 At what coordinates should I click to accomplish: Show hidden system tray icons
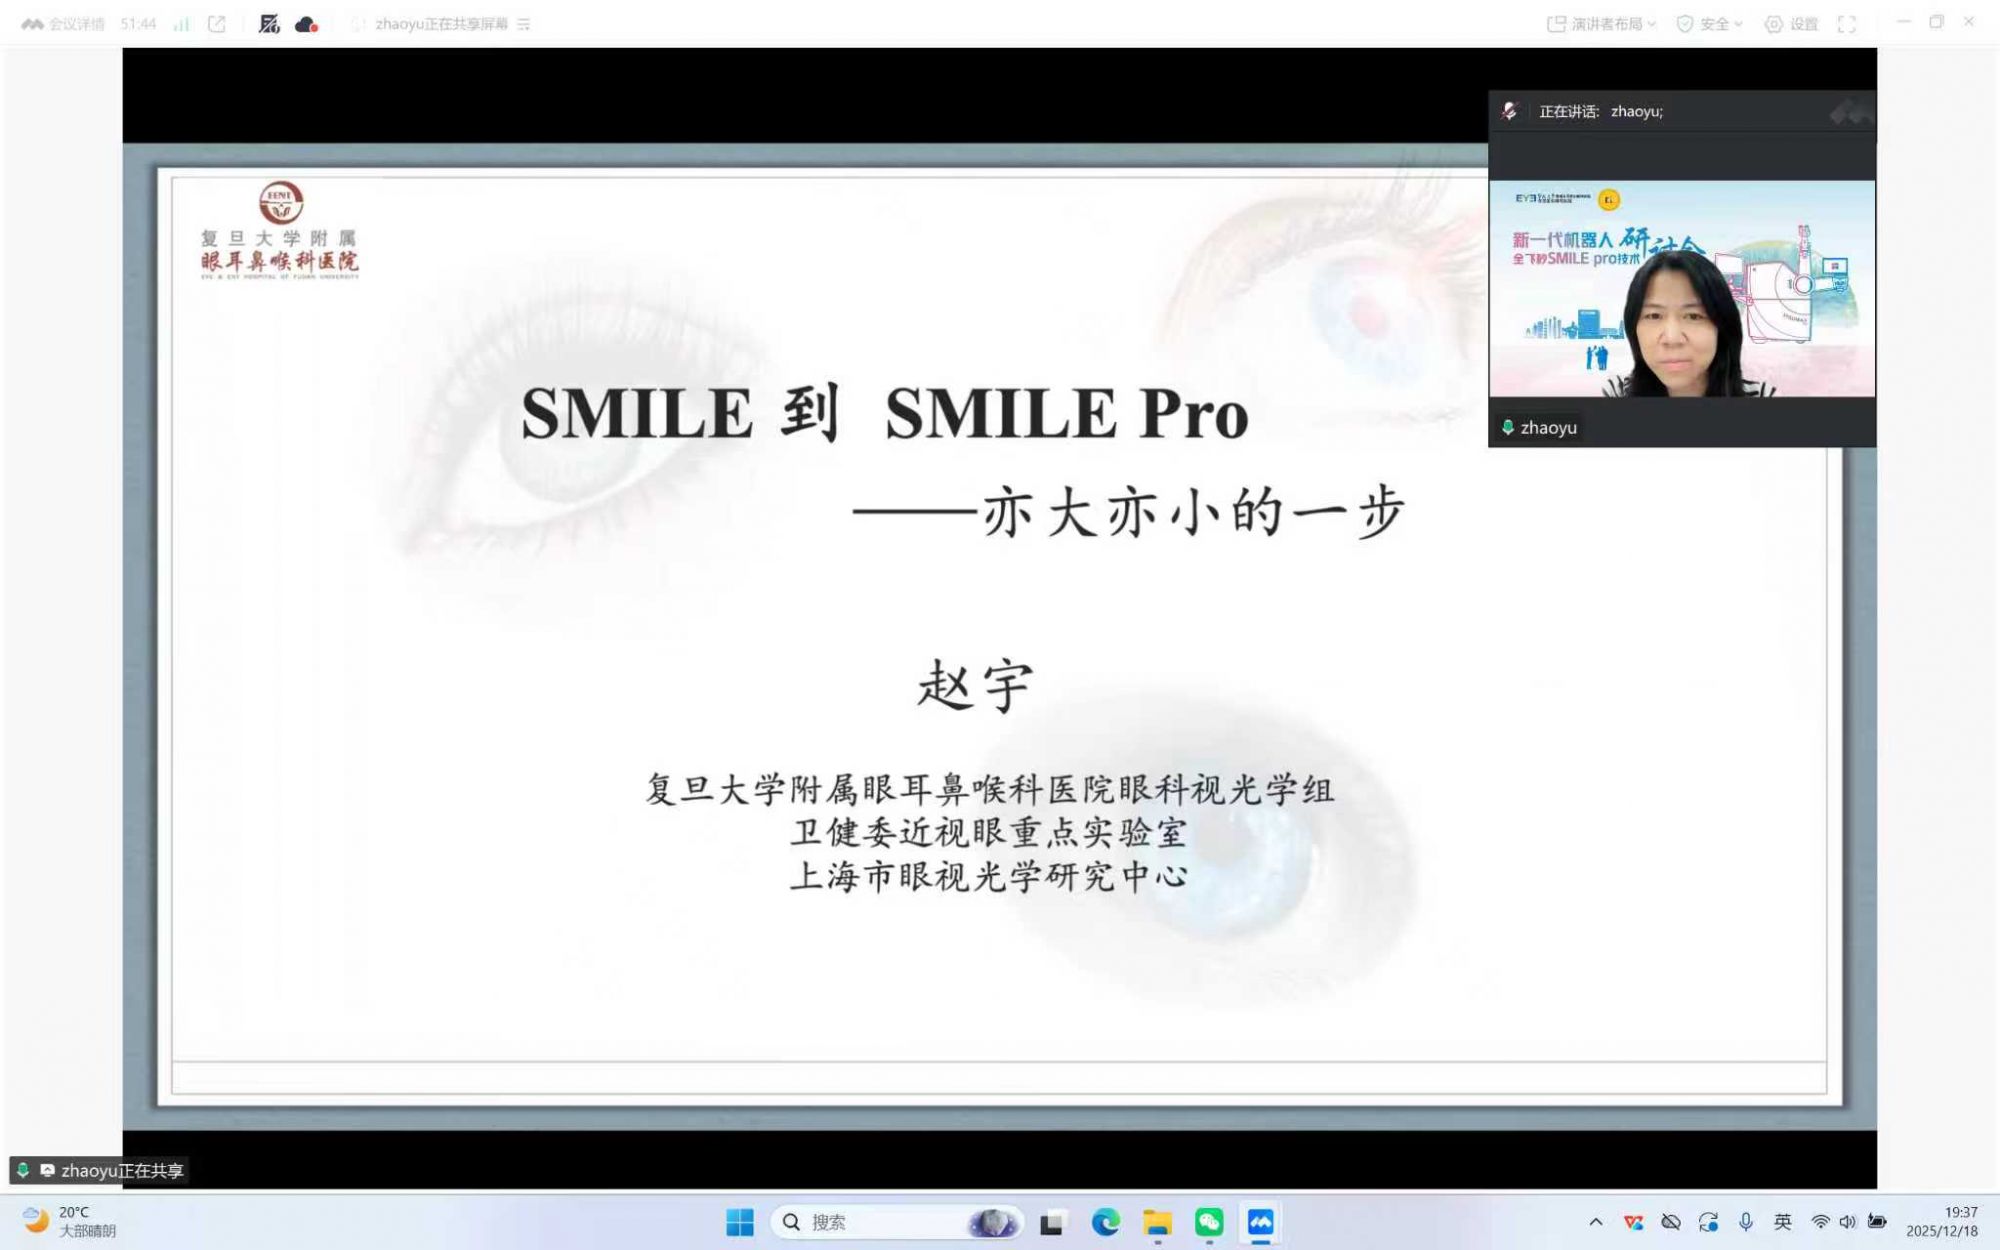tap(1596, 1222)
